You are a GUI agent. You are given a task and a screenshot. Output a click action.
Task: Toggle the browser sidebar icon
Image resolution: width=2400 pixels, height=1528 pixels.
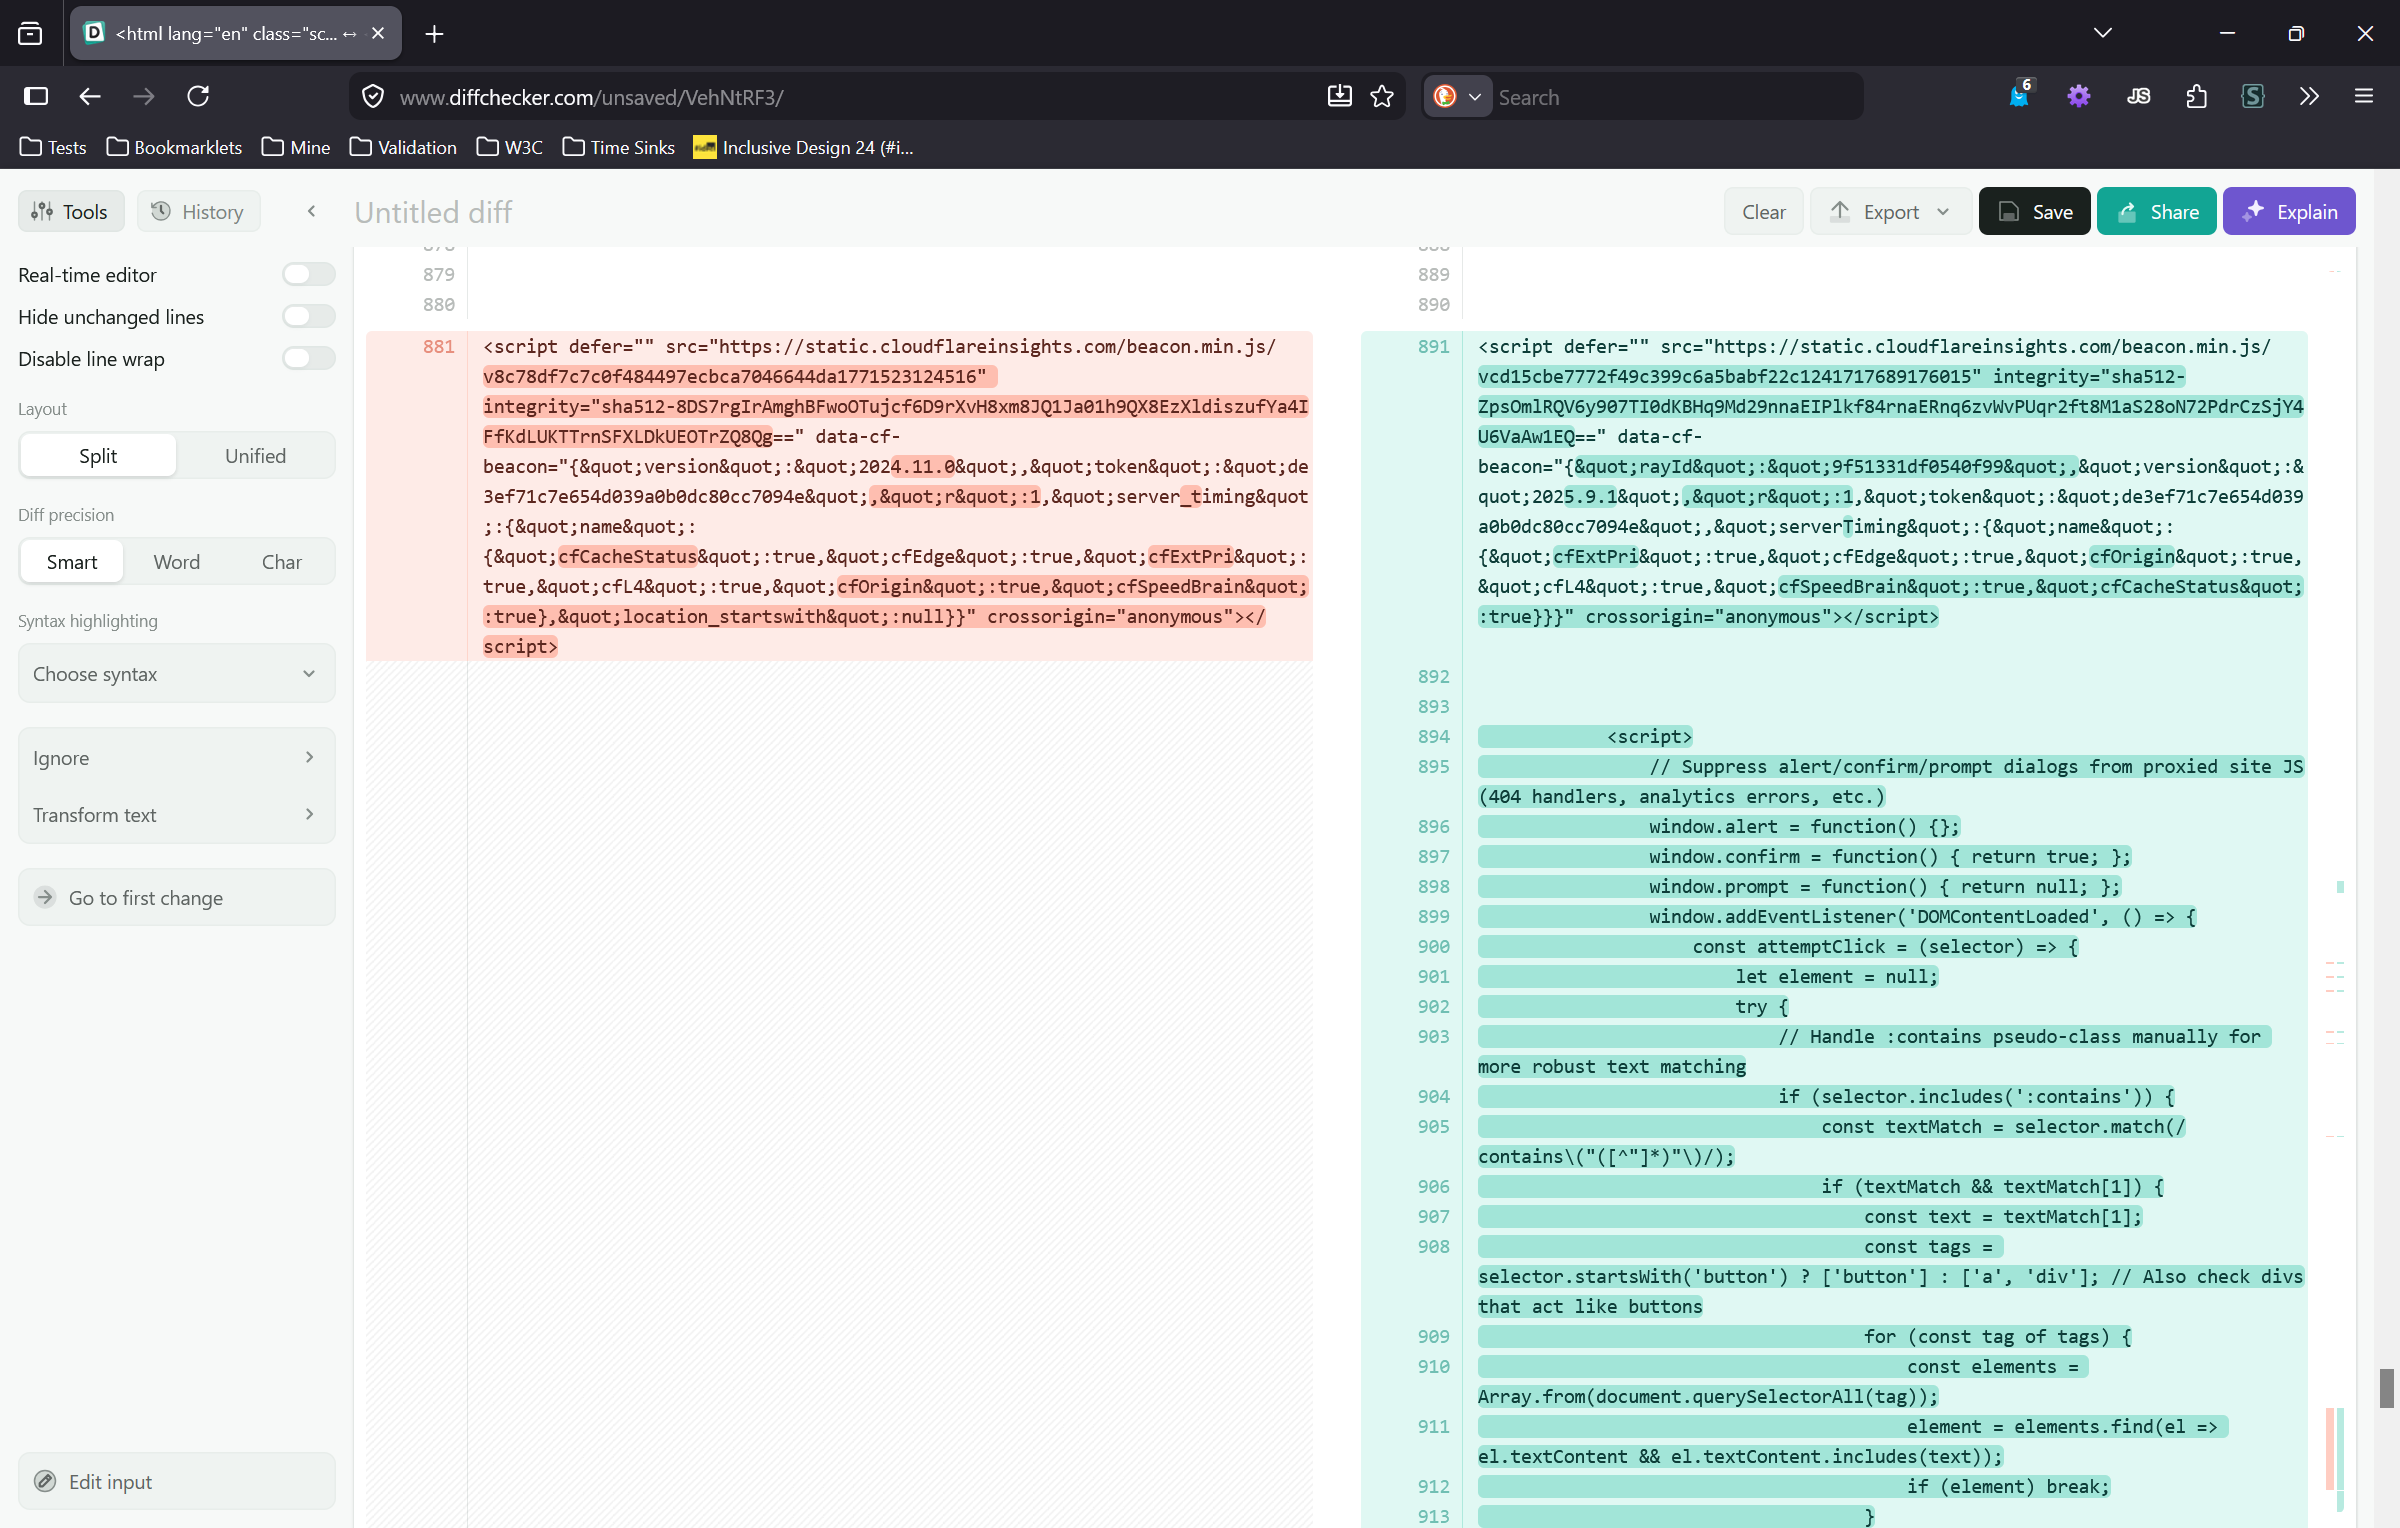pos(36,96)
